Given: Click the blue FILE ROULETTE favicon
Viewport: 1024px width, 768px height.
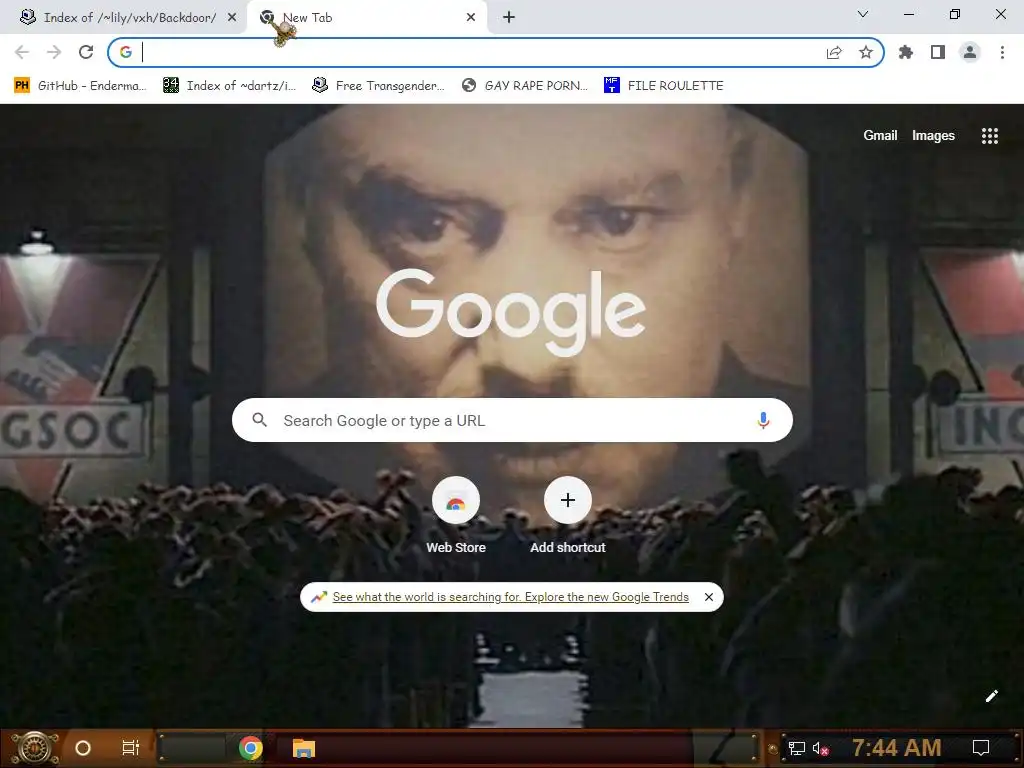Looking at the screenshot, I should pos(611,85).
